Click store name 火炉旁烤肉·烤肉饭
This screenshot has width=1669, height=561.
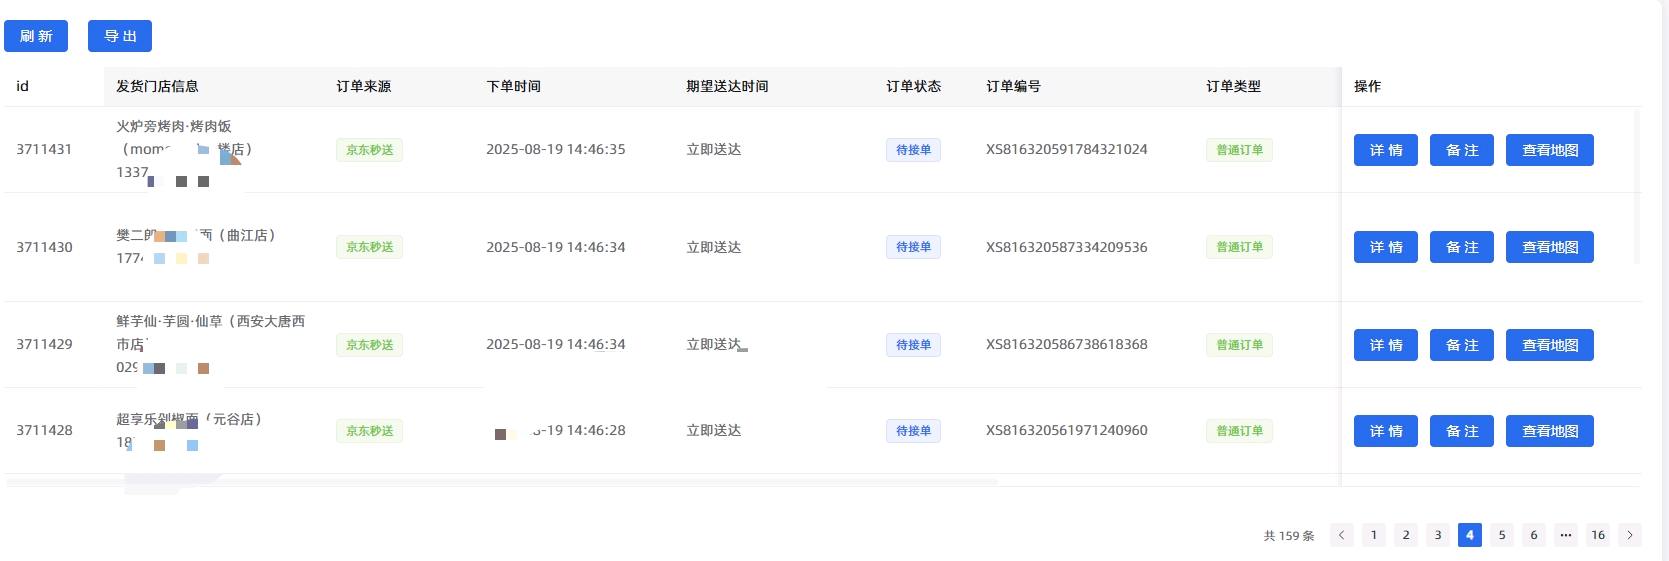[174, 127]
